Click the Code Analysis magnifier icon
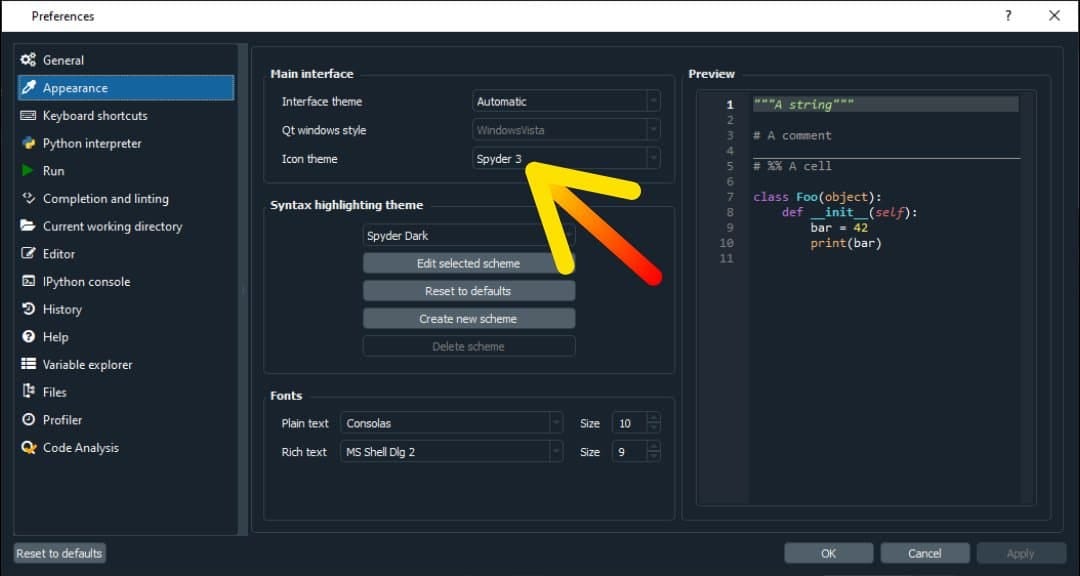The width and height of the screenshot is (1080, 576). point(29,447)
